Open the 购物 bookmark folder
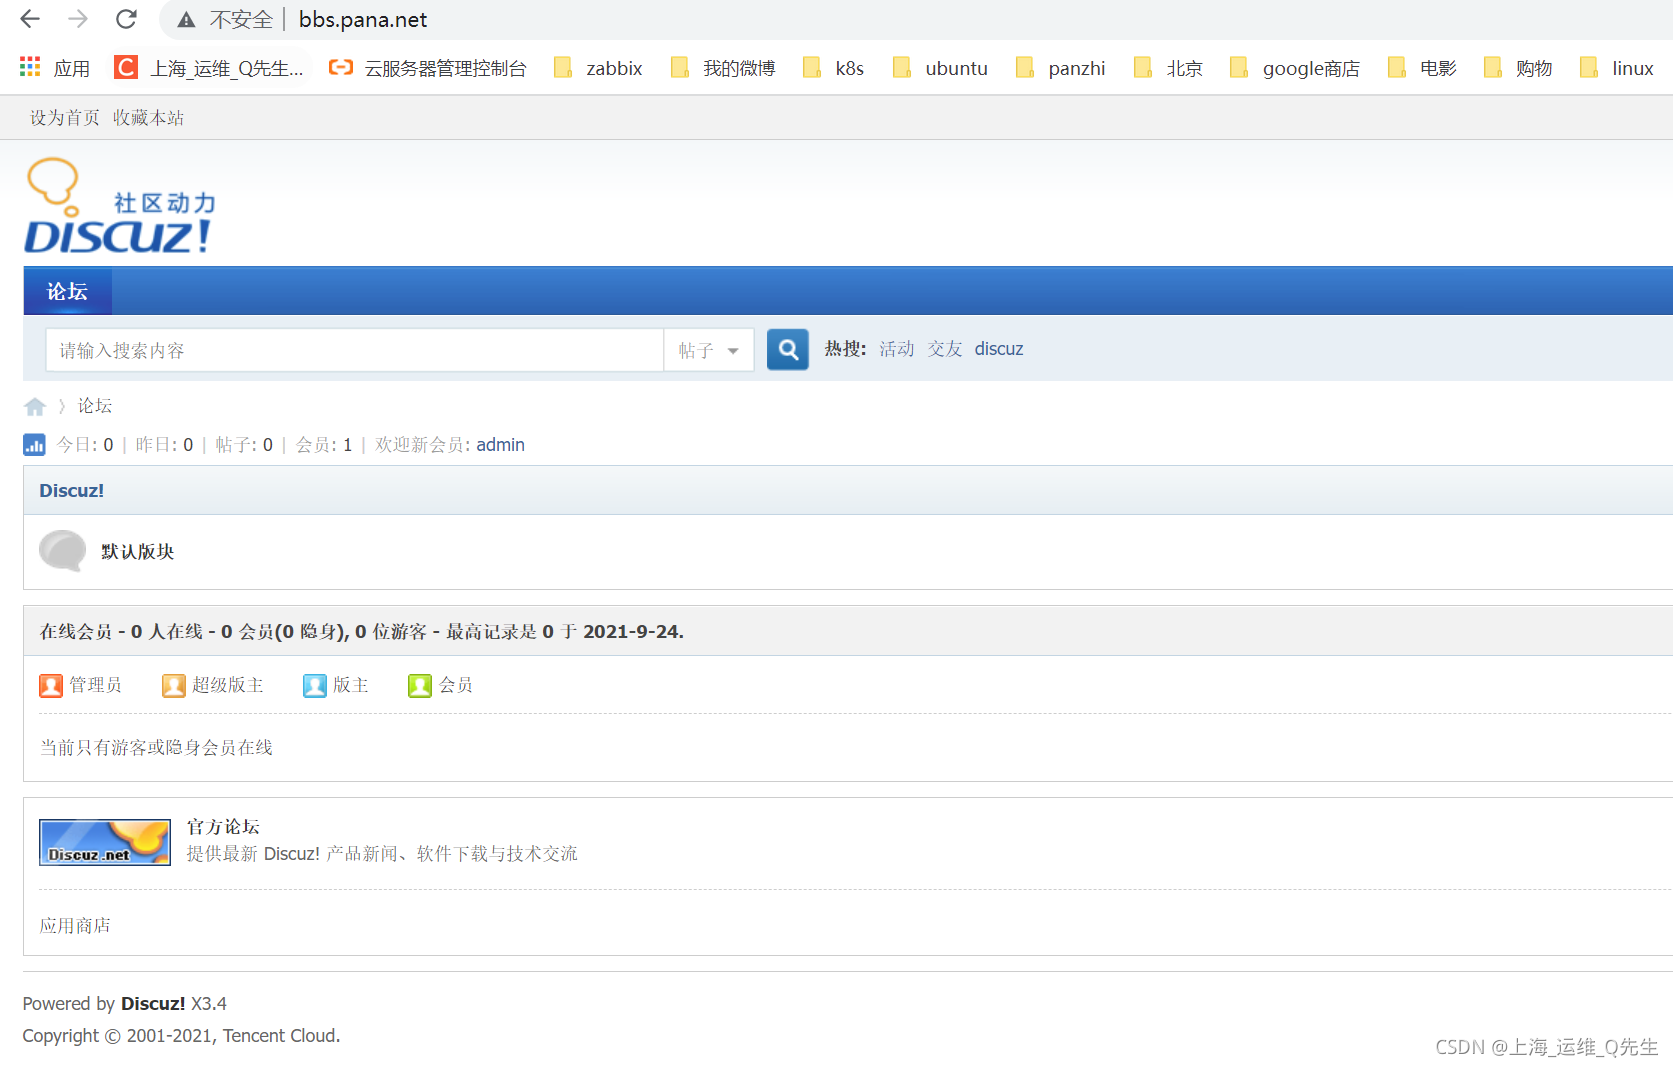1673x1068 pixels. tap(1518, 68)
